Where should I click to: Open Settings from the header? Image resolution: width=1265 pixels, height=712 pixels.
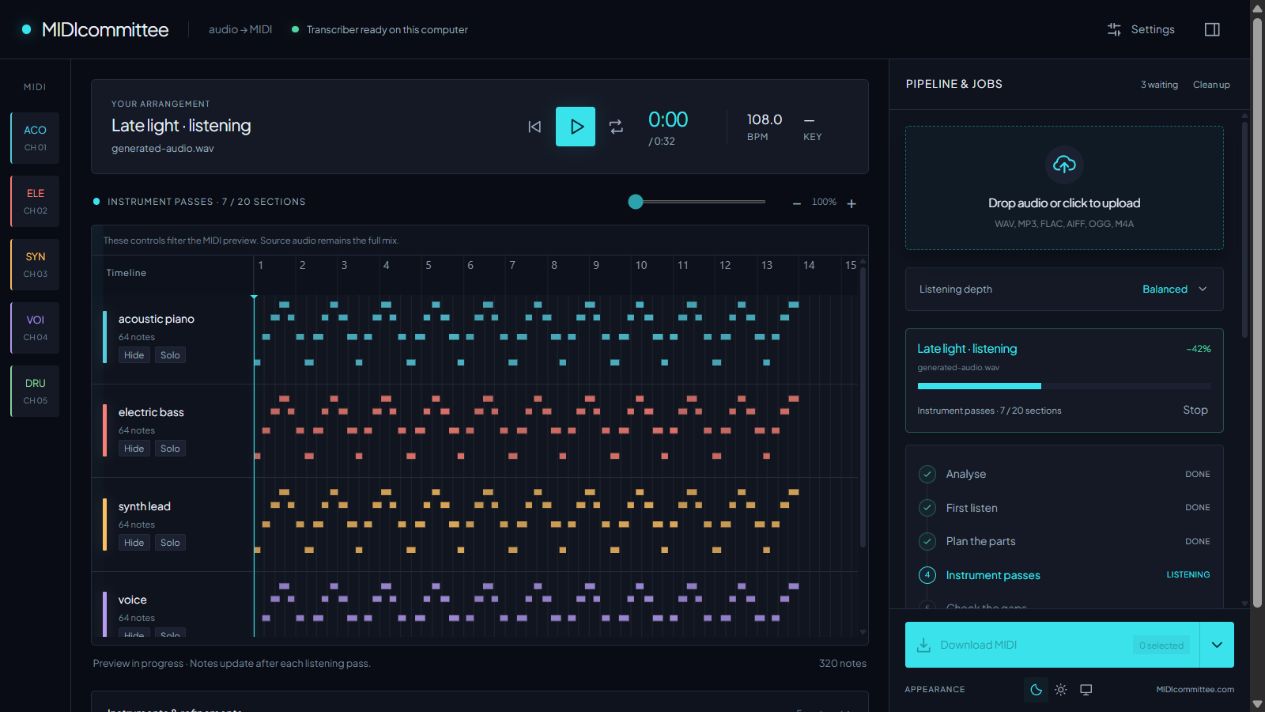tap(1141, 29)
